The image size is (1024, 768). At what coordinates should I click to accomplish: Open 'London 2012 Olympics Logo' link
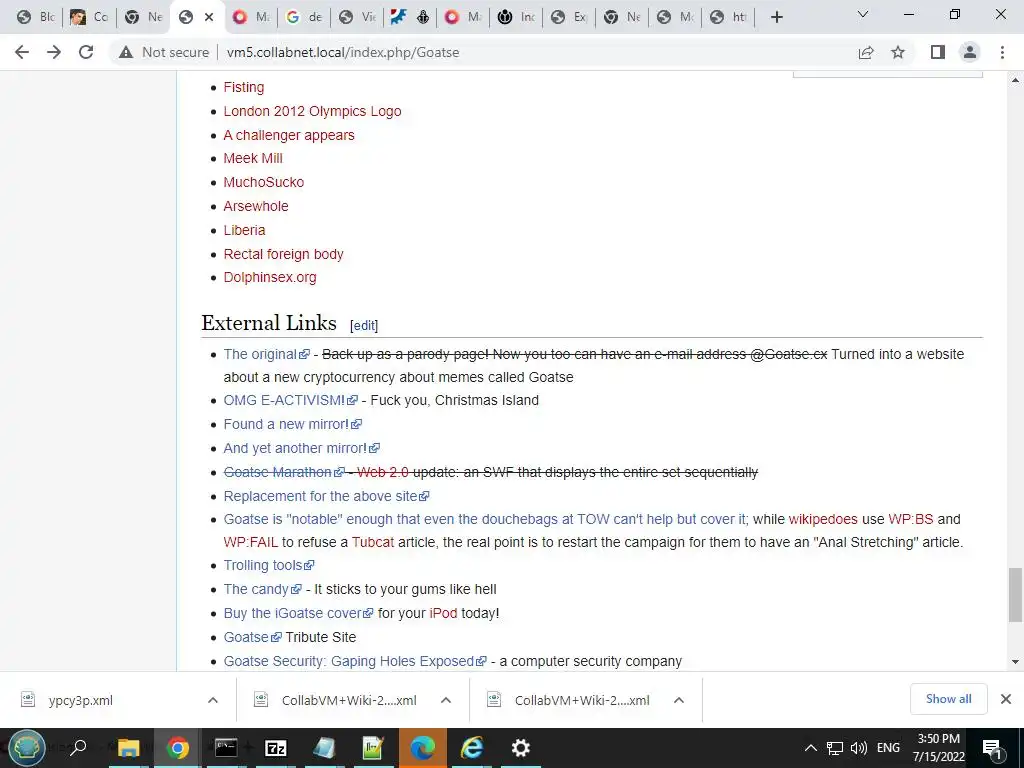[x=312, y=111]
